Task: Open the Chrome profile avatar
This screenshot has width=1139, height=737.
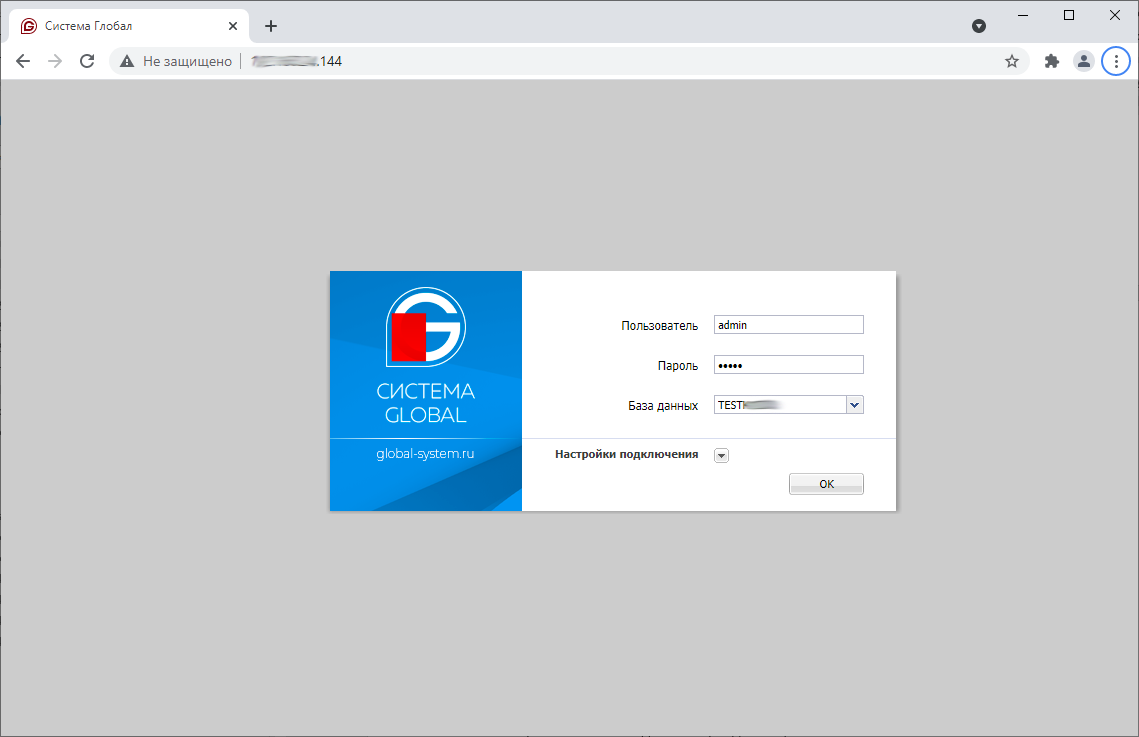Action: tap(1083, 61)
